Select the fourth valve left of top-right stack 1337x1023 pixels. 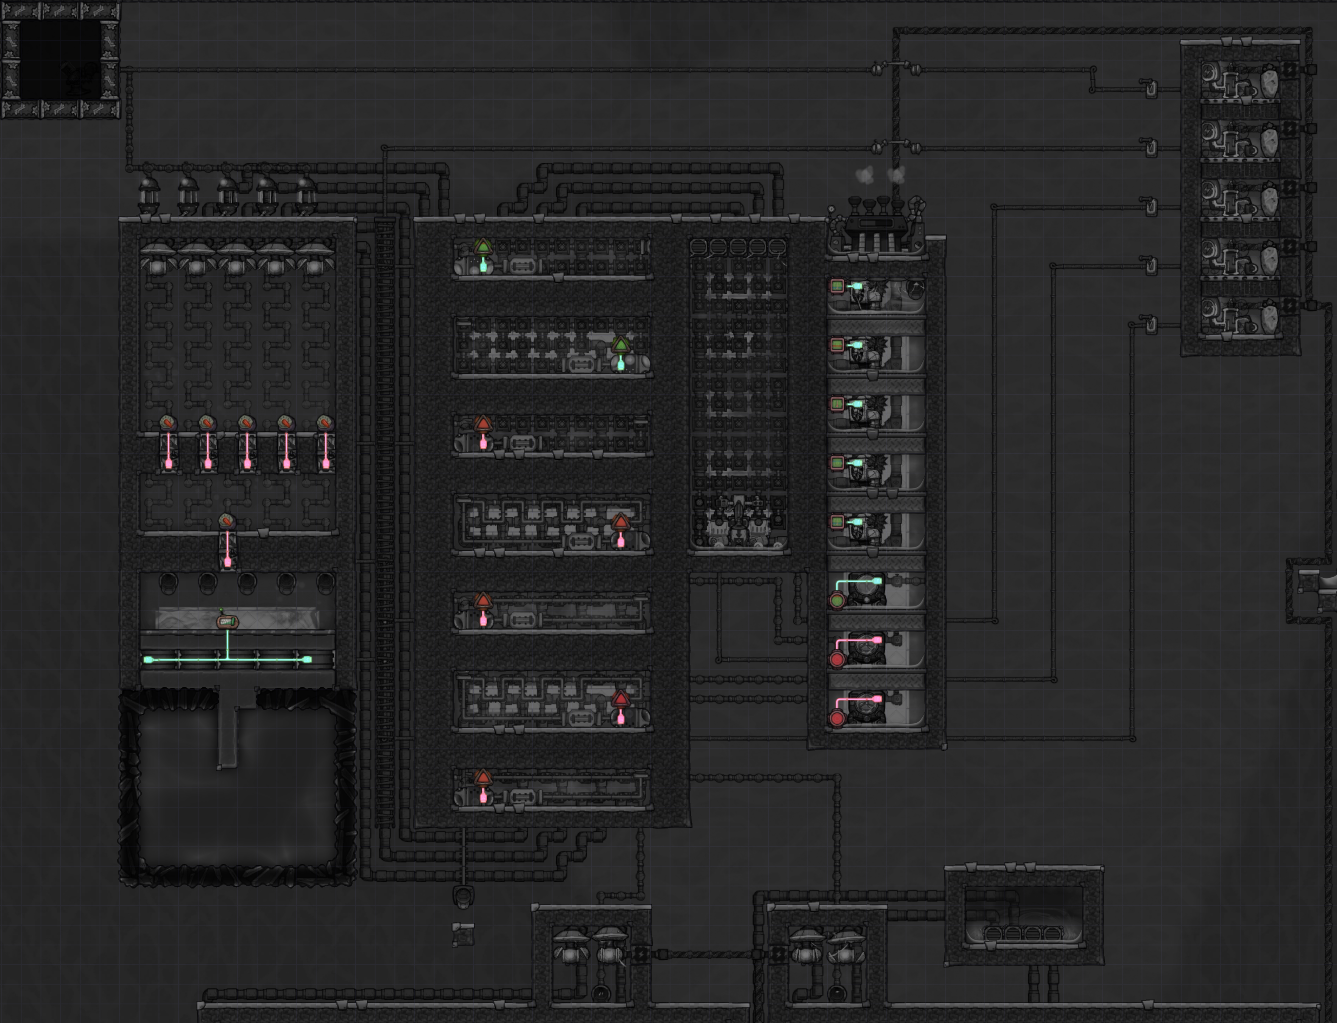(x=1150, y=266)
